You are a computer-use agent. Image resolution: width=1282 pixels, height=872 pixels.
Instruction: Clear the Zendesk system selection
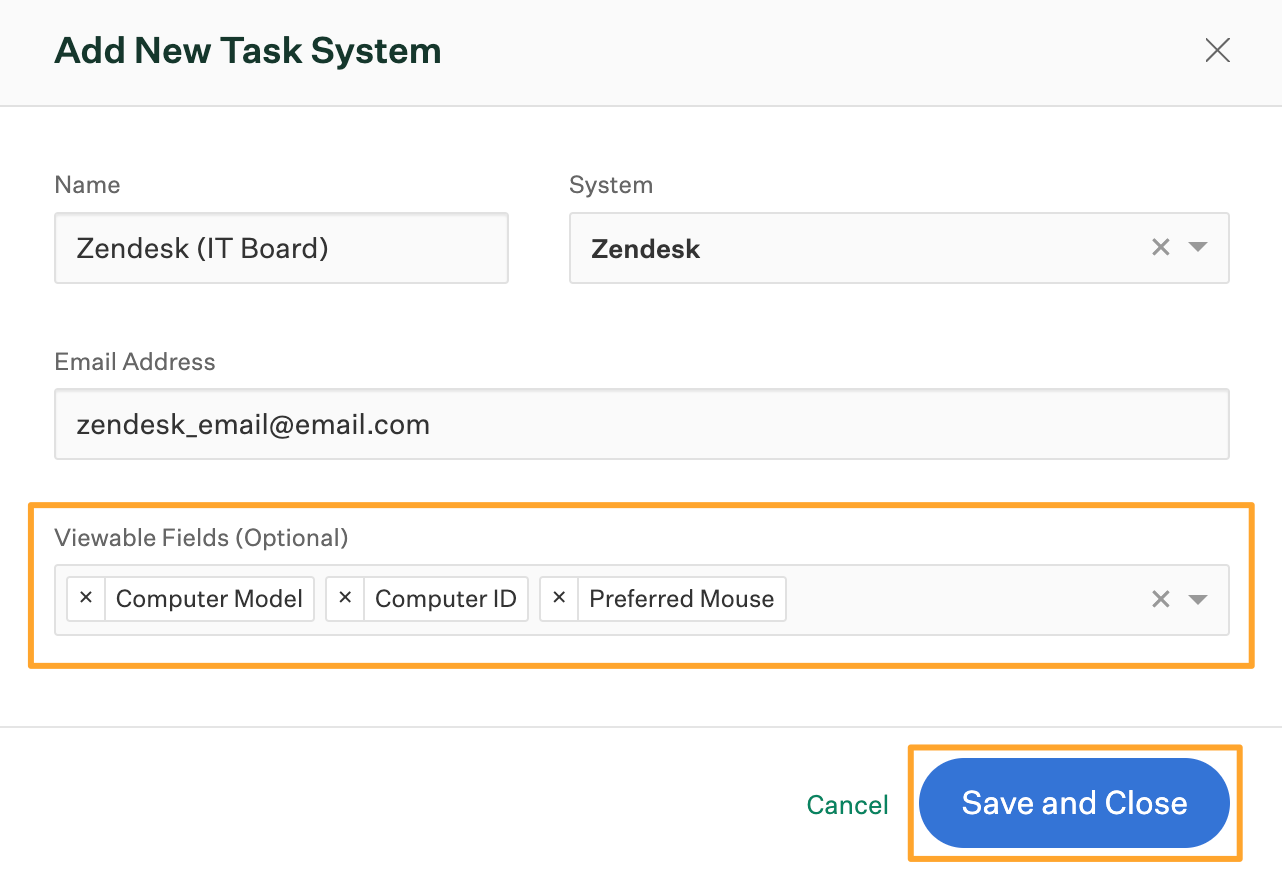click(x=1160, y=248)
